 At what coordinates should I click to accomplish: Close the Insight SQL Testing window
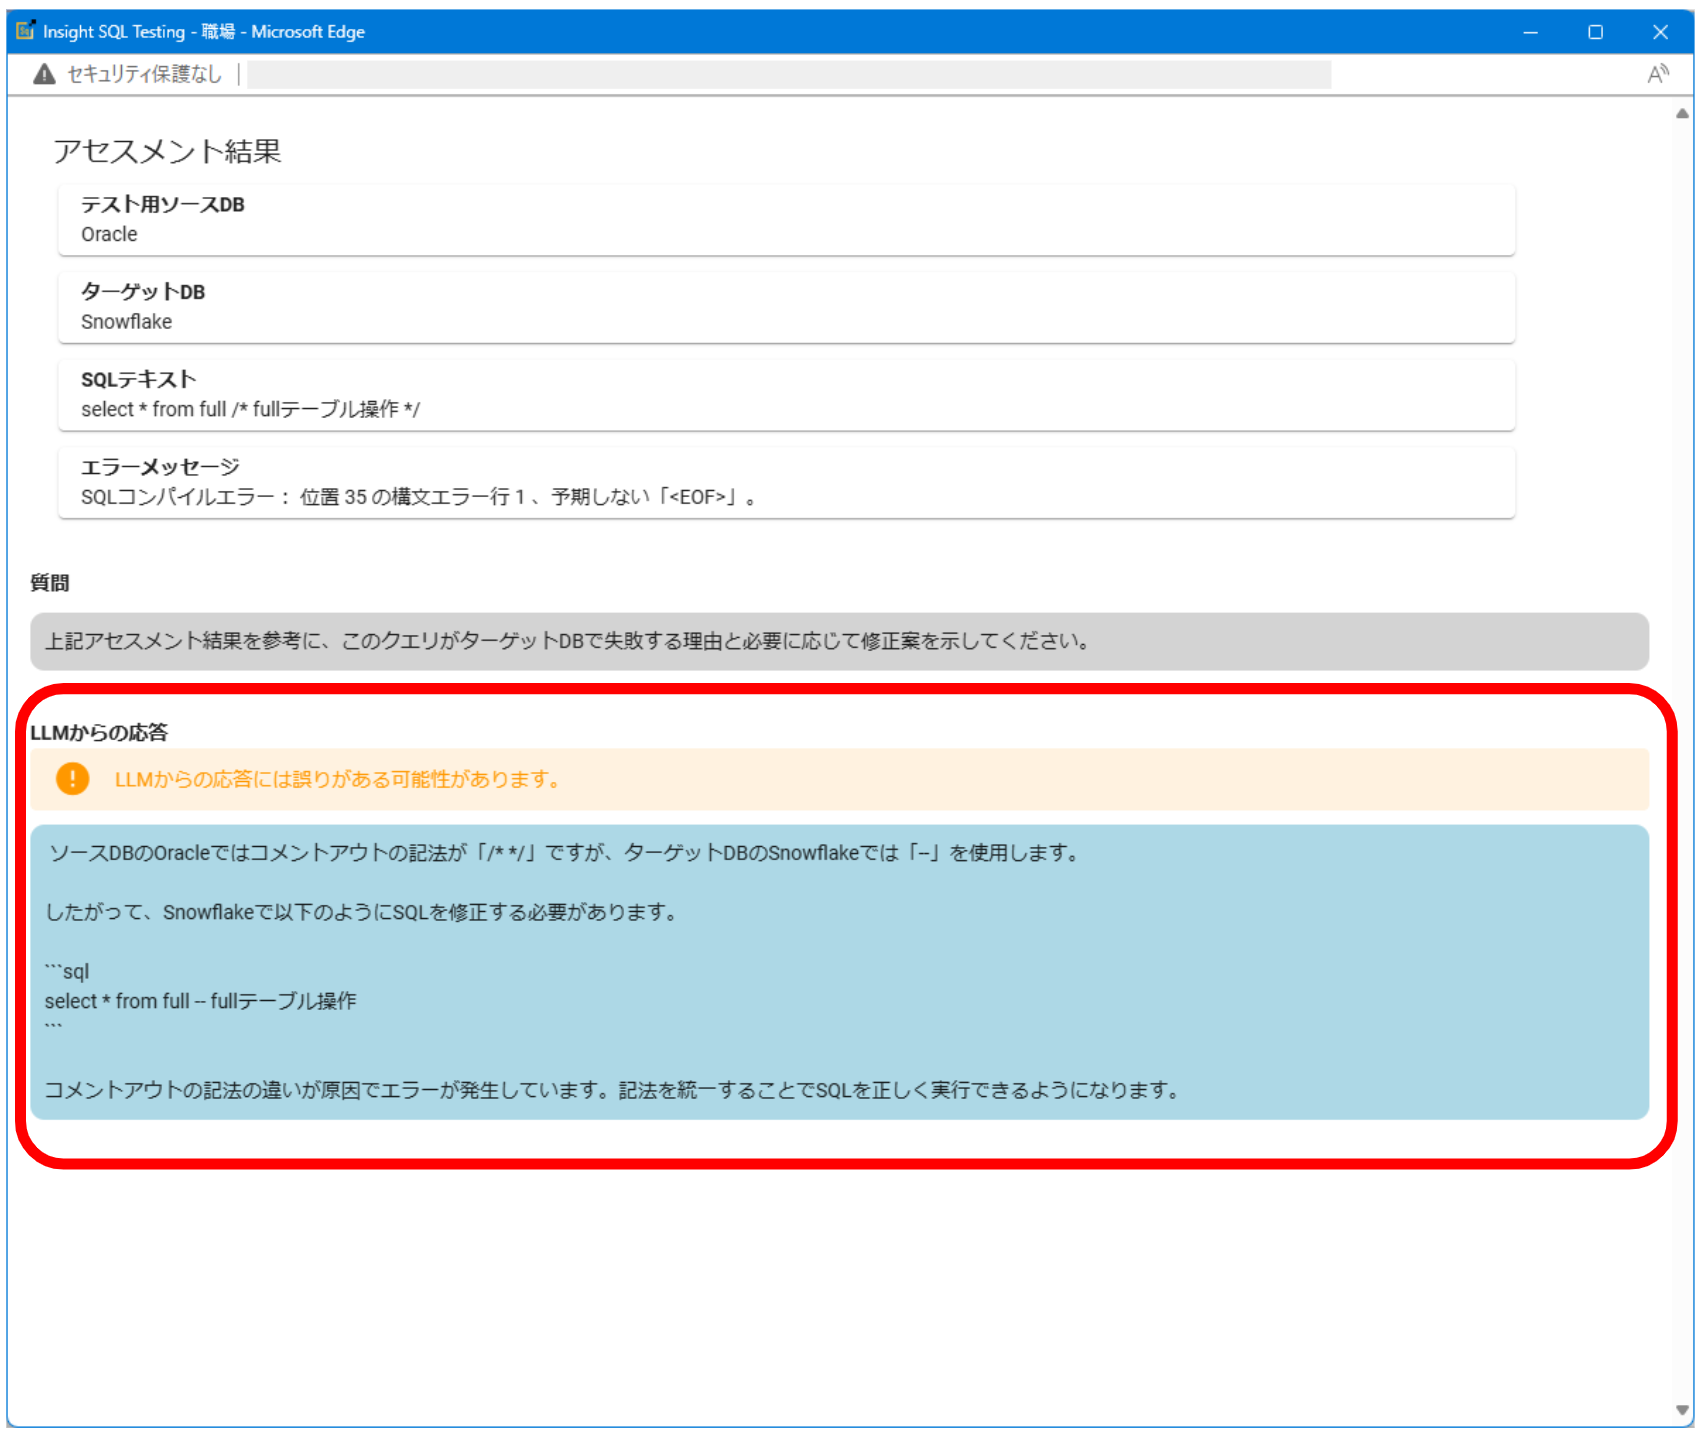coord(1660,32)
